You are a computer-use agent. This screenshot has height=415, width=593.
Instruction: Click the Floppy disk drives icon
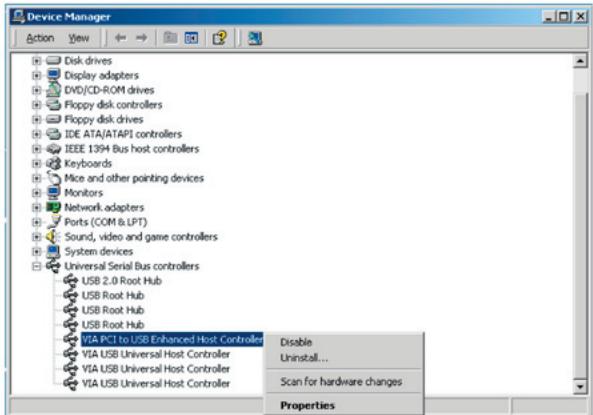point(53,119)
